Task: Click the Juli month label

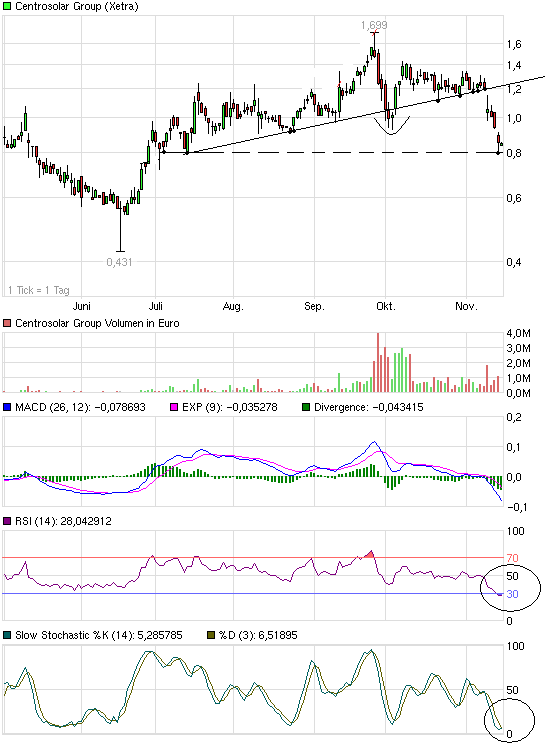Action: (155, 306)
